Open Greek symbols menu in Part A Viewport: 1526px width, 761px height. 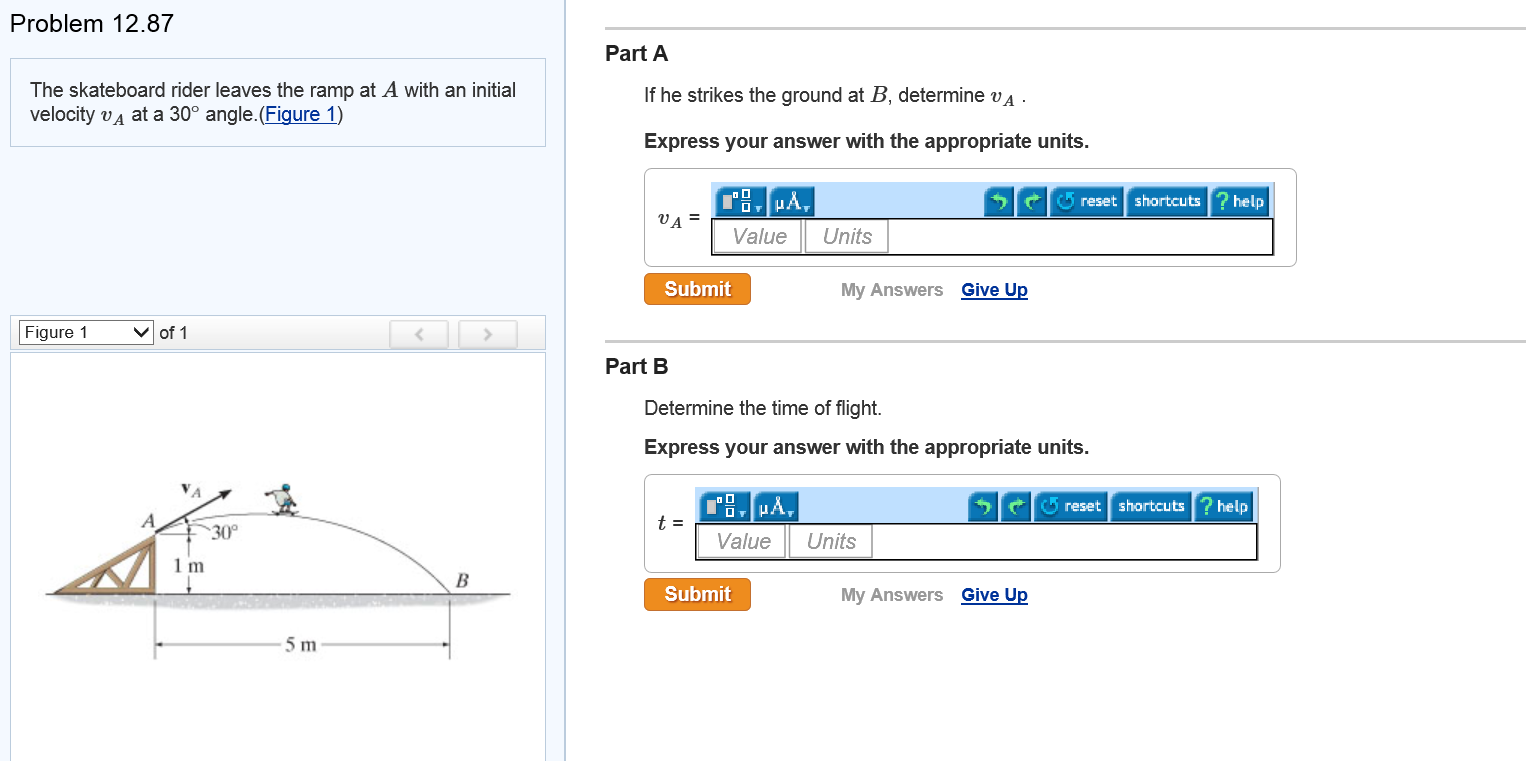(792, 201)
